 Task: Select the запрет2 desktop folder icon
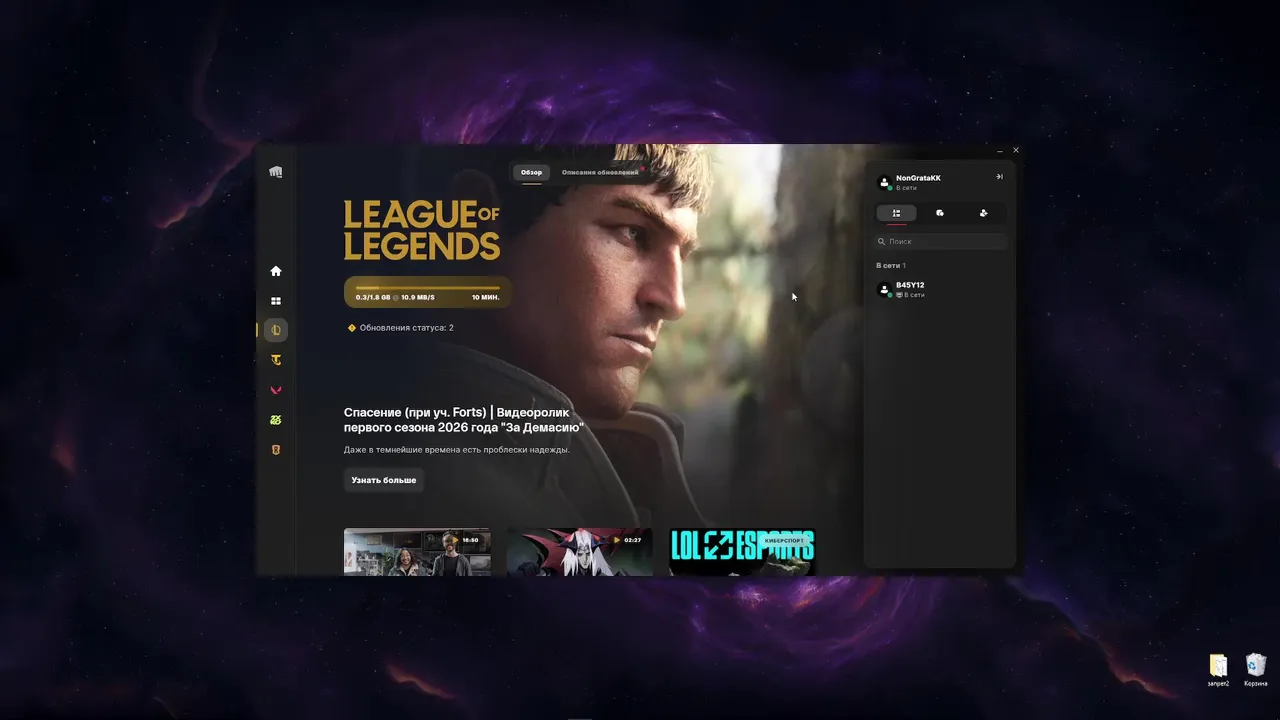point(1218,670)
